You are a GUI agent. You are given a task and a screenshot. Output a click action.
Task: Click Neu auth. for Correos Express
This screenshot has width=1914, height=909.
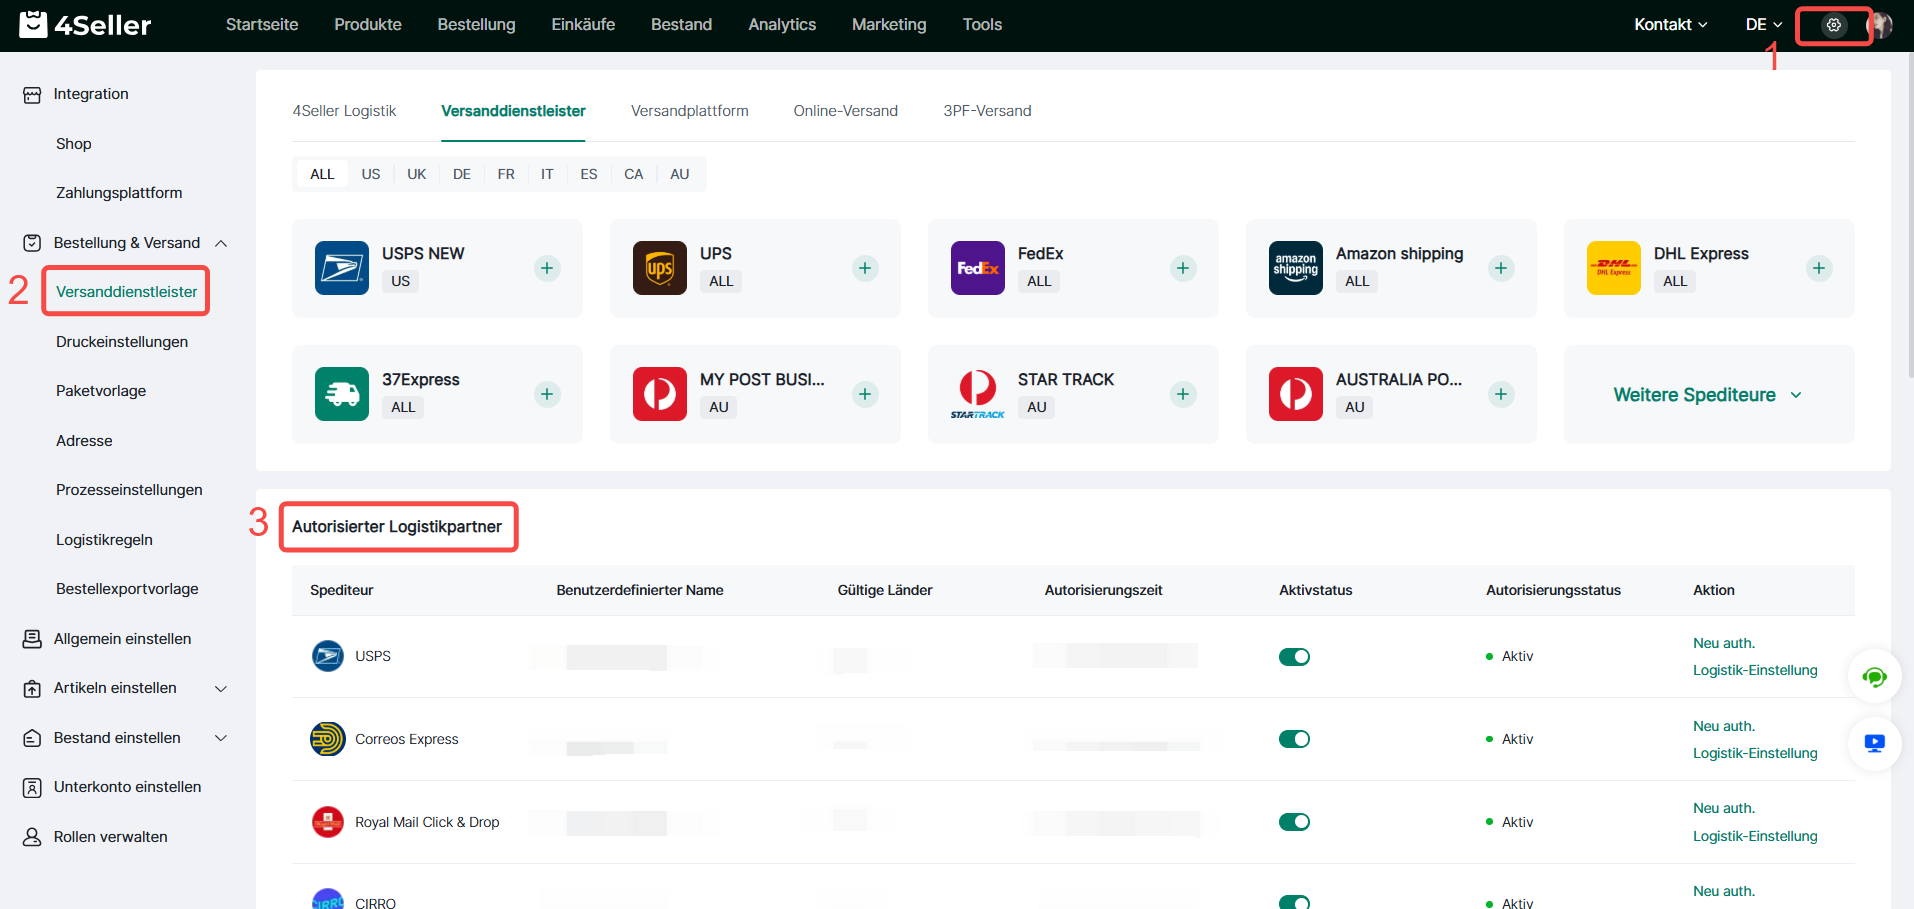(1723, 726)
